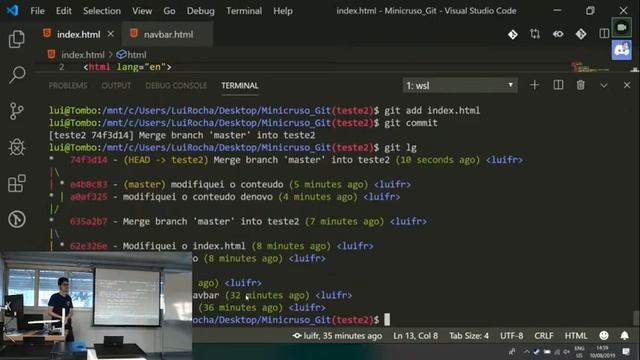Click 'Ln 13, Col 8' in status bar
The width and height of the screenshot is (640, 360).
tap(416, 336)
